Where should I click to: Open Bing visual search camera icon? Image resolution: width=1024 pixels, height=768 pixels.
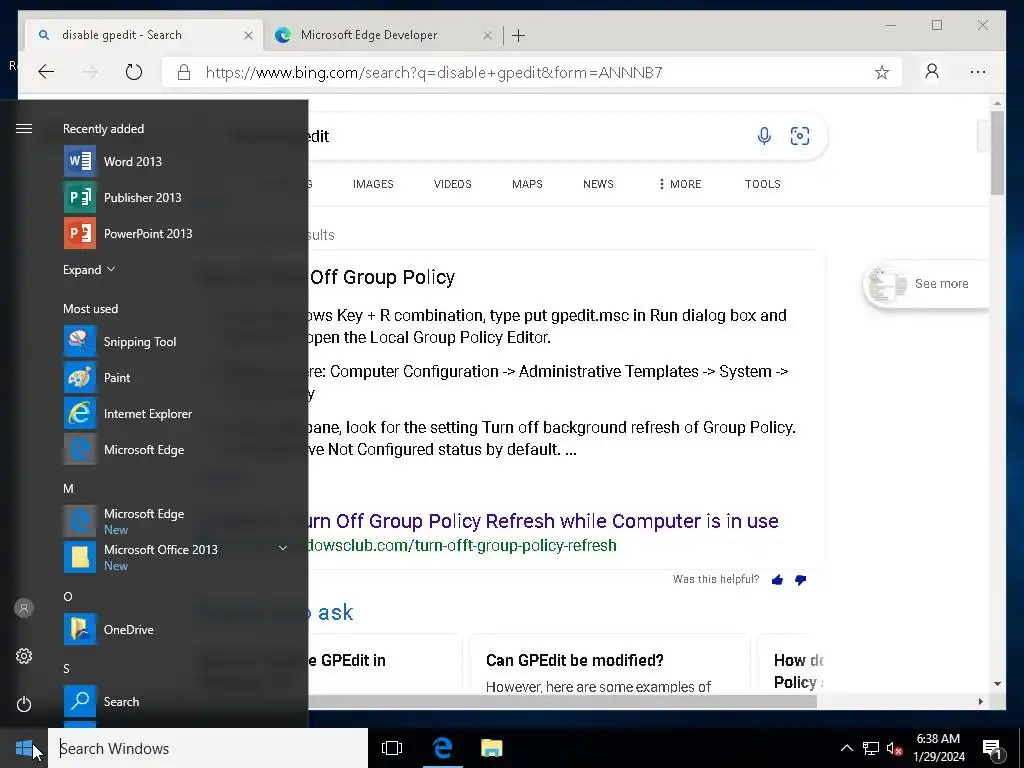point(800,136)
